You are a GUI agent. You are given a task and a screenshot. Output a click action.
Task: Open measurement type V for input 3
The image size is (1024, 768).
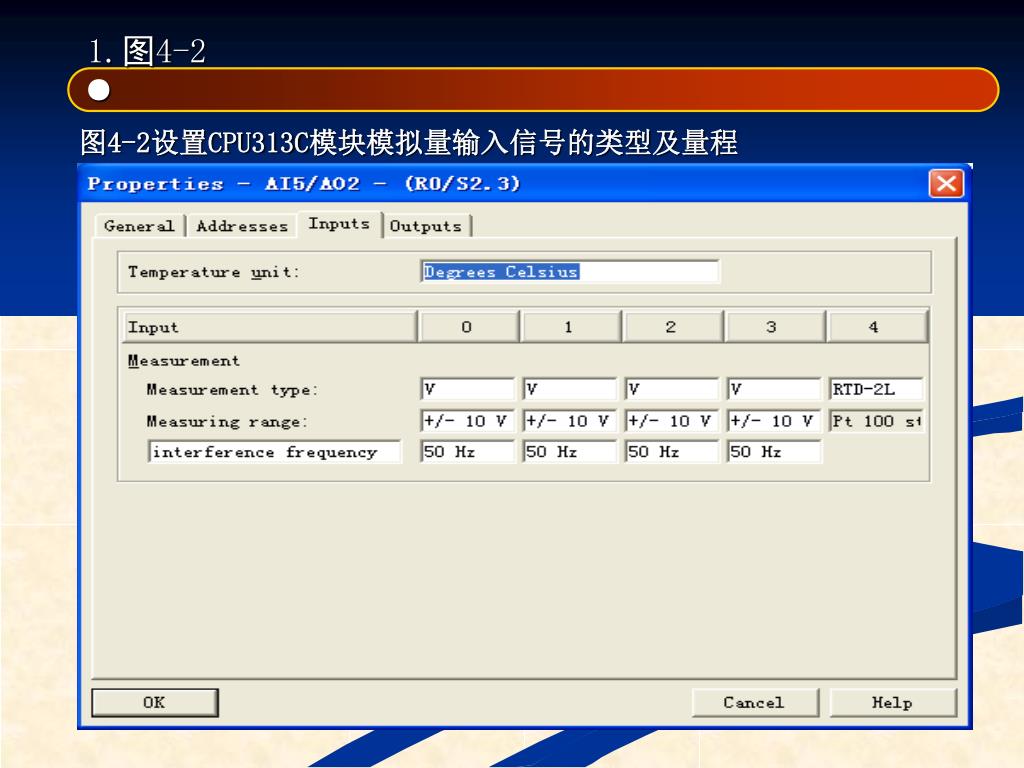tap(773, 389)
